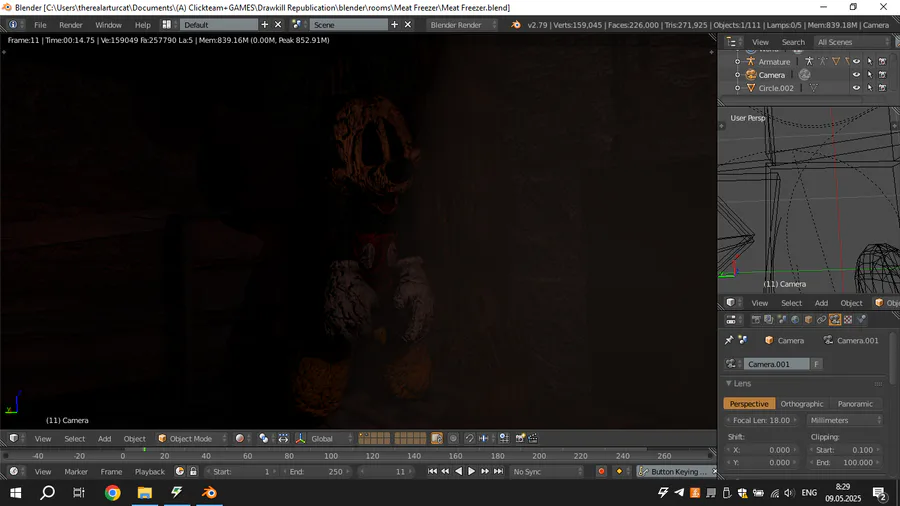Open the Camera Data properties tab icon
Viewport: 900px width, 506px height.
click(x=835, y=320)
